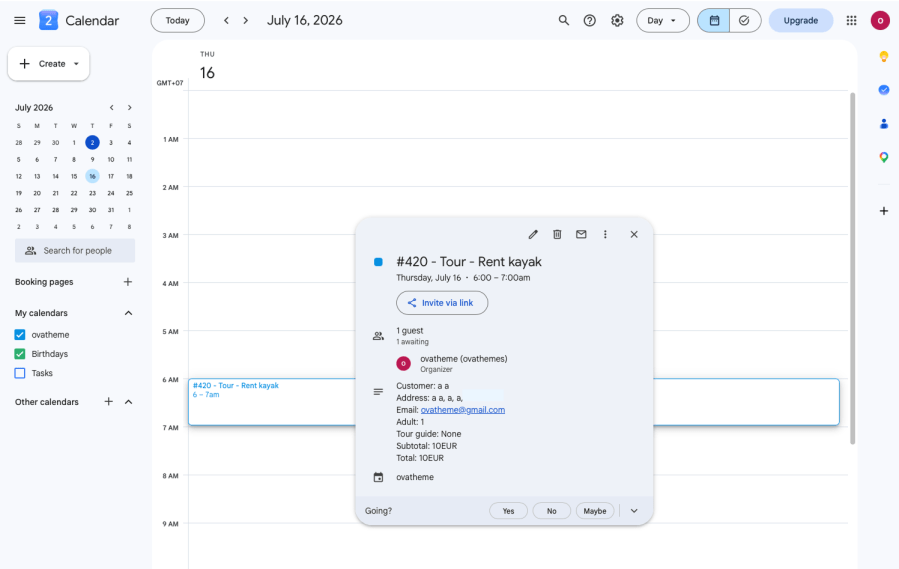Open the Day view dropdown
899x569 pixels.
(x=662, y=21)
